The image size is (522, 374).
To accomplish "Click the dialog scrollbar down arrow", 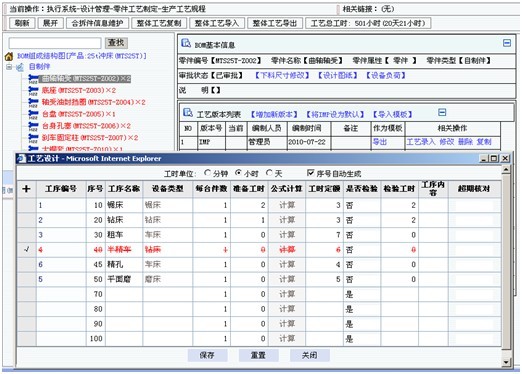I will point(506,362).
